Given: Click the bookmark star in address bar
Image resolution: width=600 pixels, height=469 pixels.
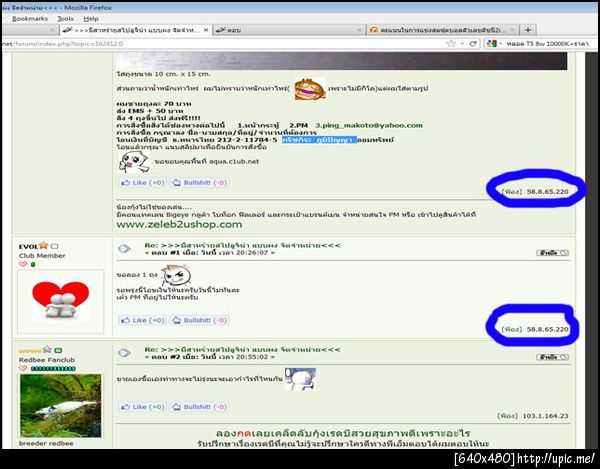Looking at the screenshot, I should (452, 44).
